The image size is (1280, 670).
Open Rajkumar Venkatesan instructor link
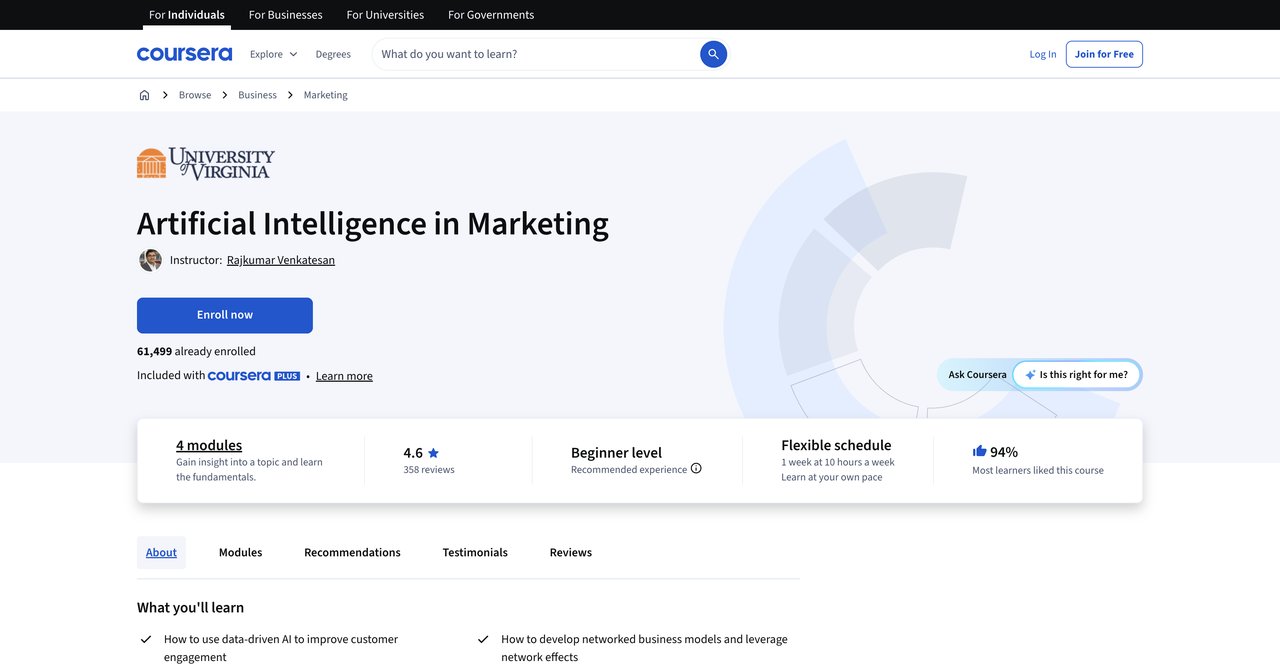pyautogui.click(x=281, y=260)
